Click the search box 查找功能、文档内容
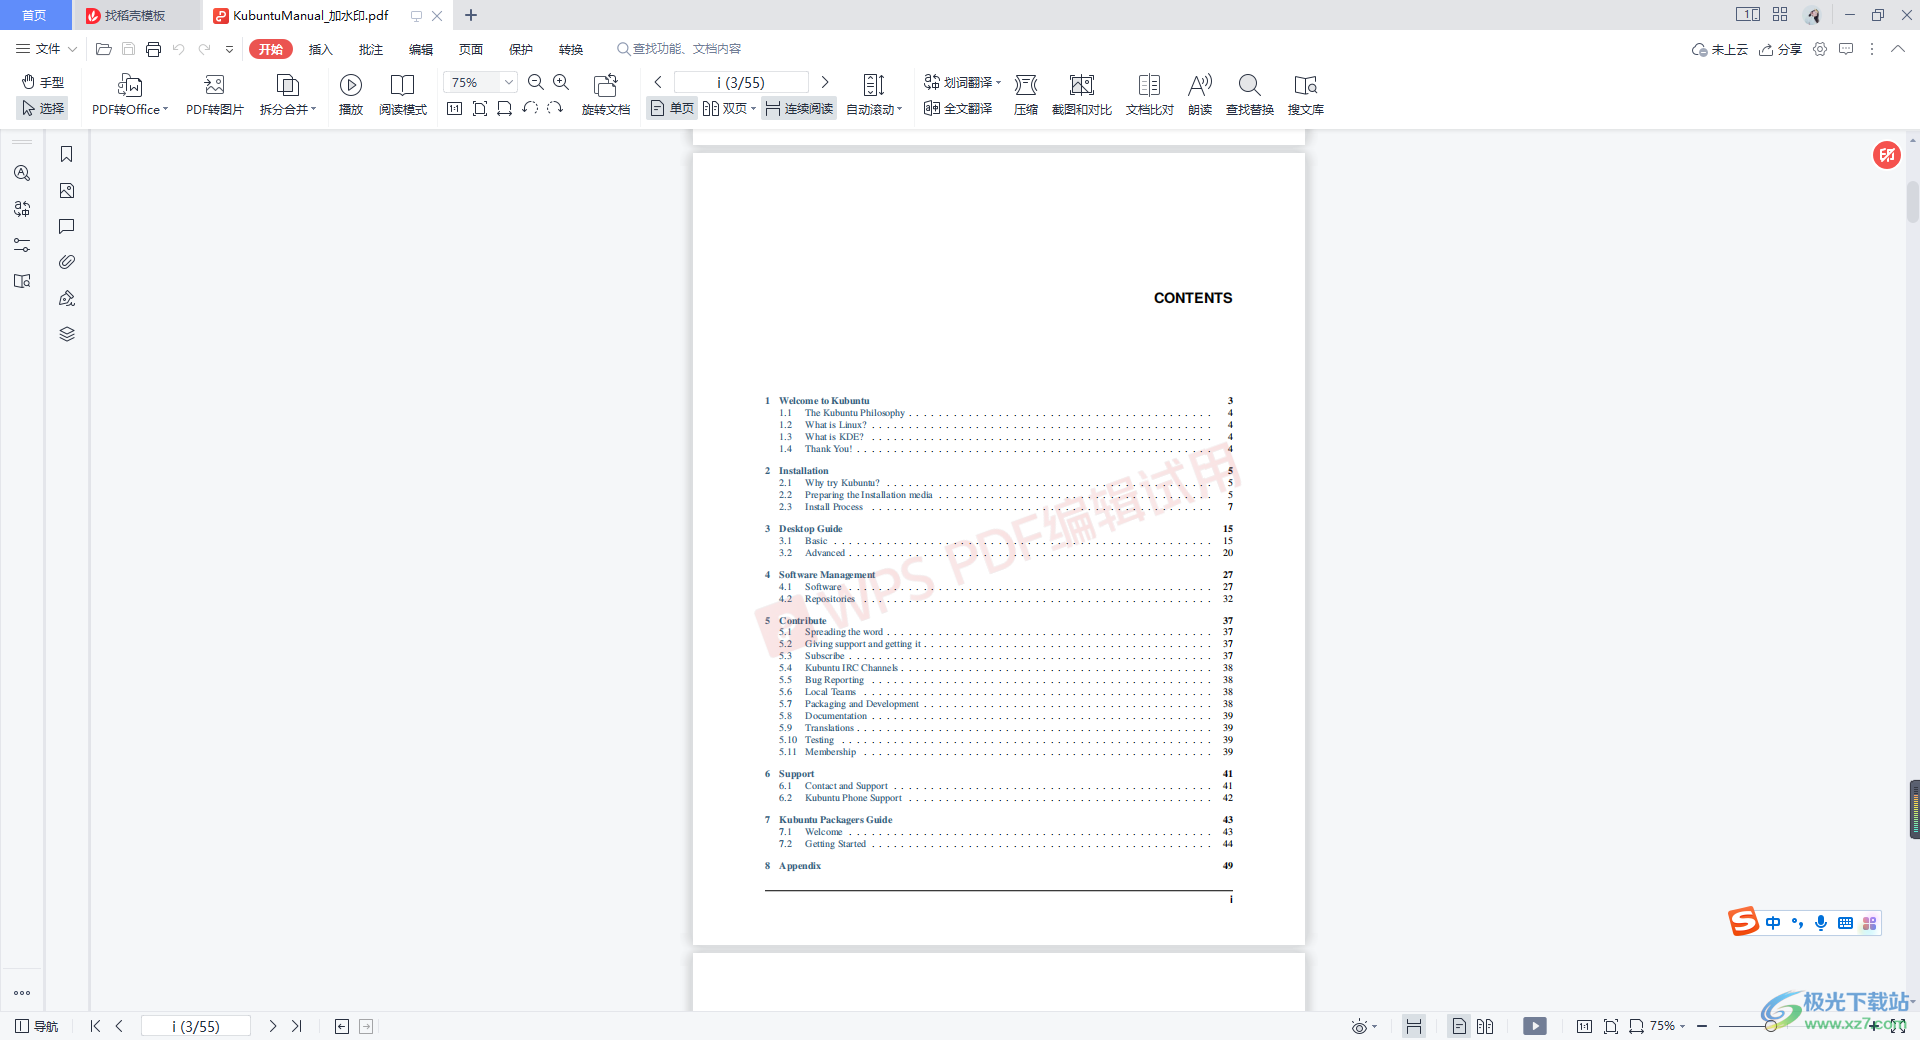Image resolution: width=1920 pixels, height=1040 pixels. (x=680, y=49)
